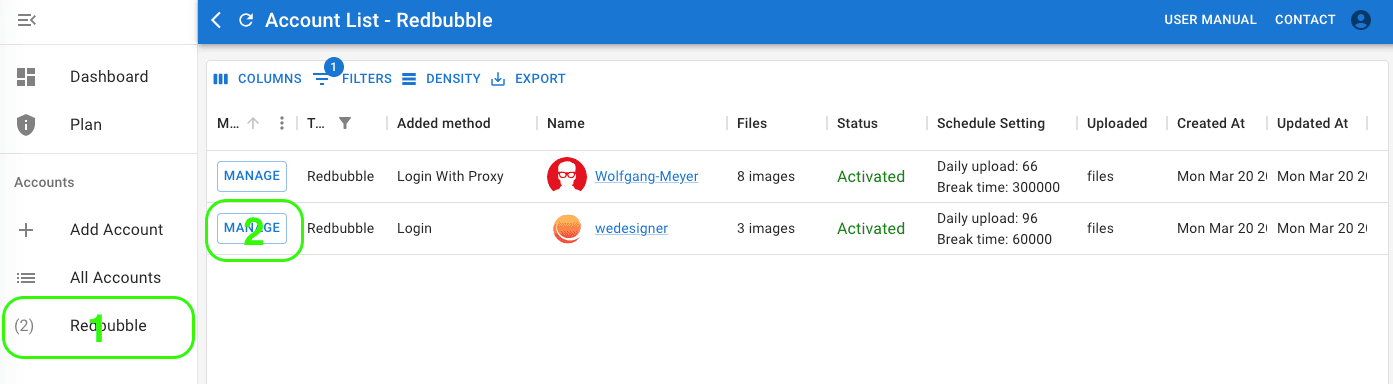
Task: Click Wolfgang-Meyer's avatar thumbnail
Action: coord(567,176)
